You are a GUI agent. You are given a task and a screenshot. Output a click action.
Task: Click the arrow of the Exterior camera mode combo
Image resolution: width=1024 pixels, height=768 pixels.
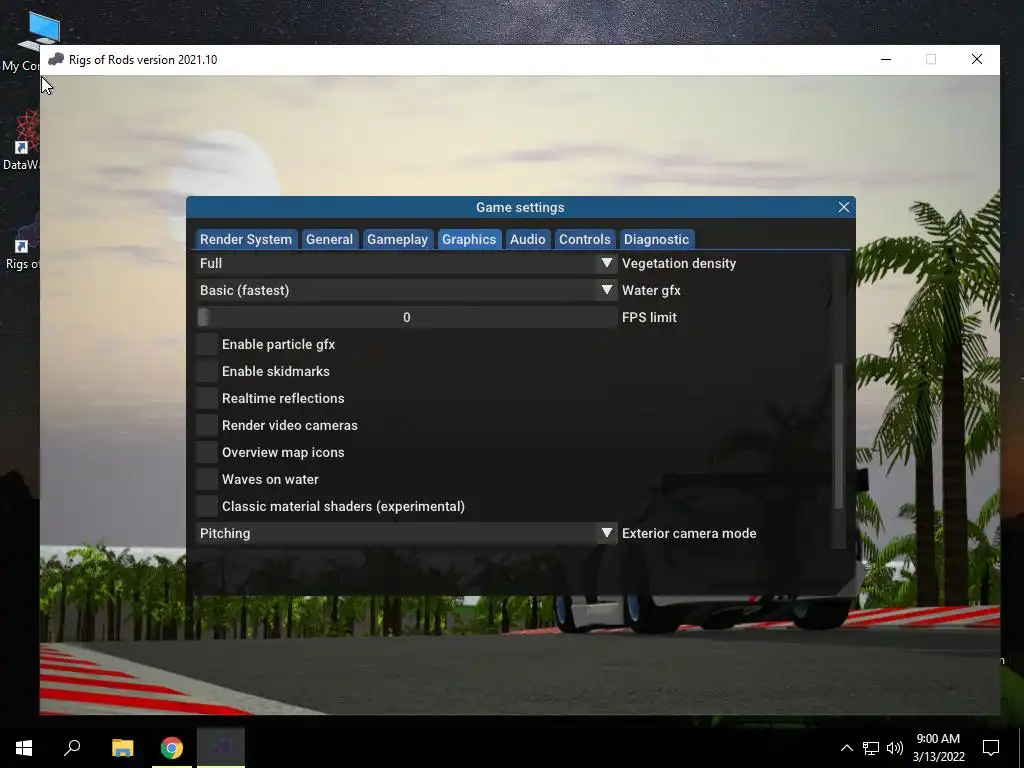[607, 533]
